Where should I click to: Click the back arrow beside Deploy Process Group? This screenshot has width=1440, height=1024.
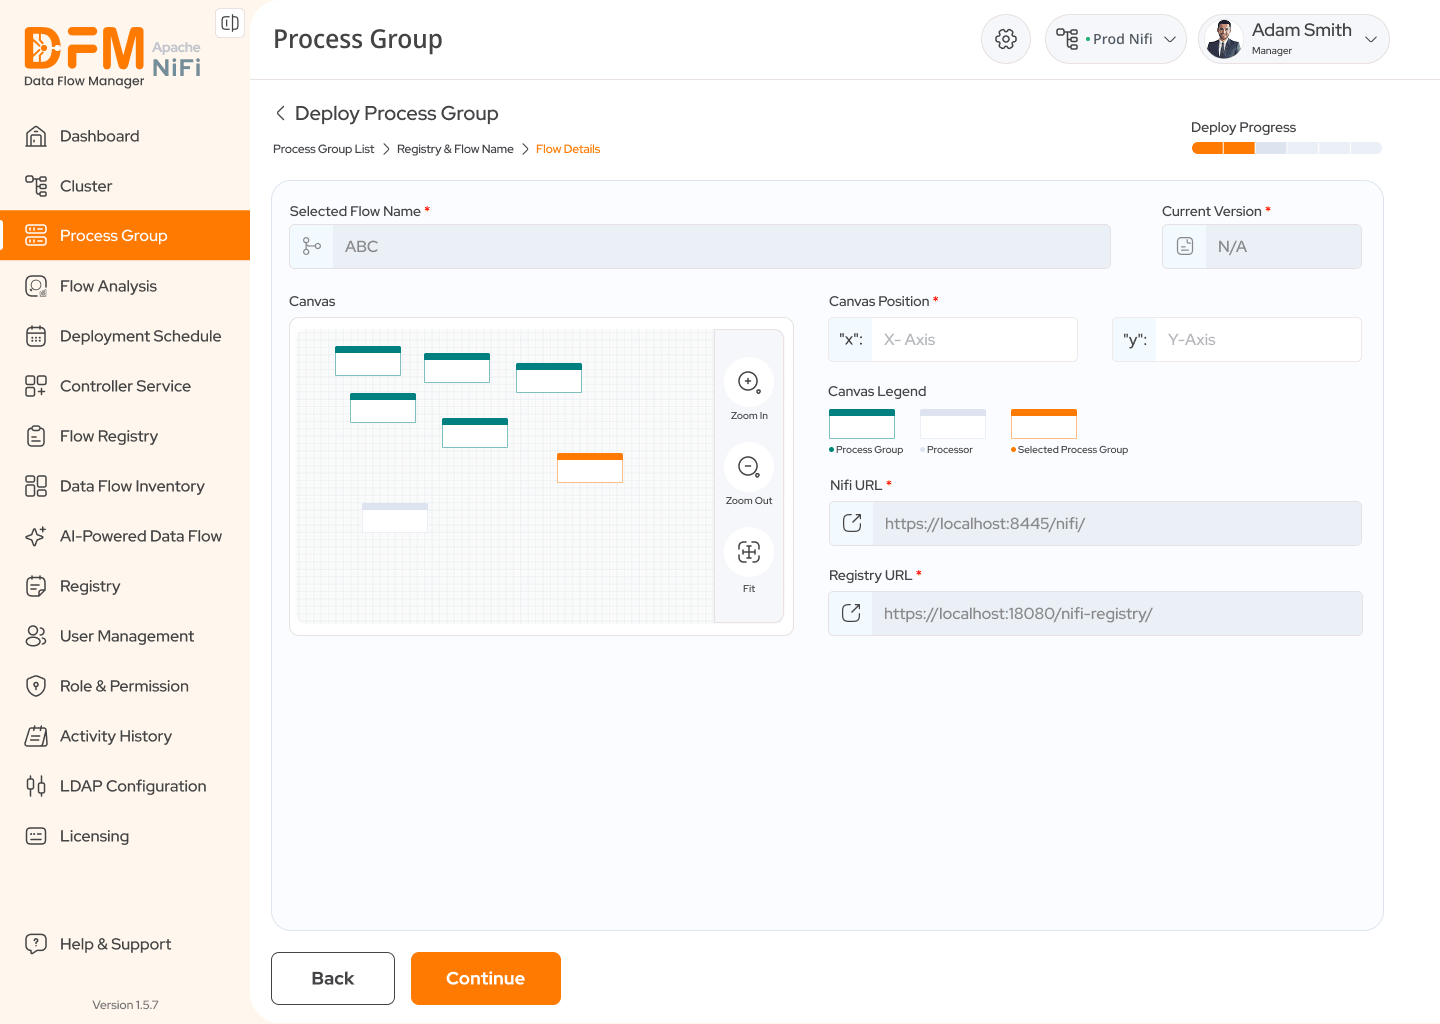click(280, 113)
